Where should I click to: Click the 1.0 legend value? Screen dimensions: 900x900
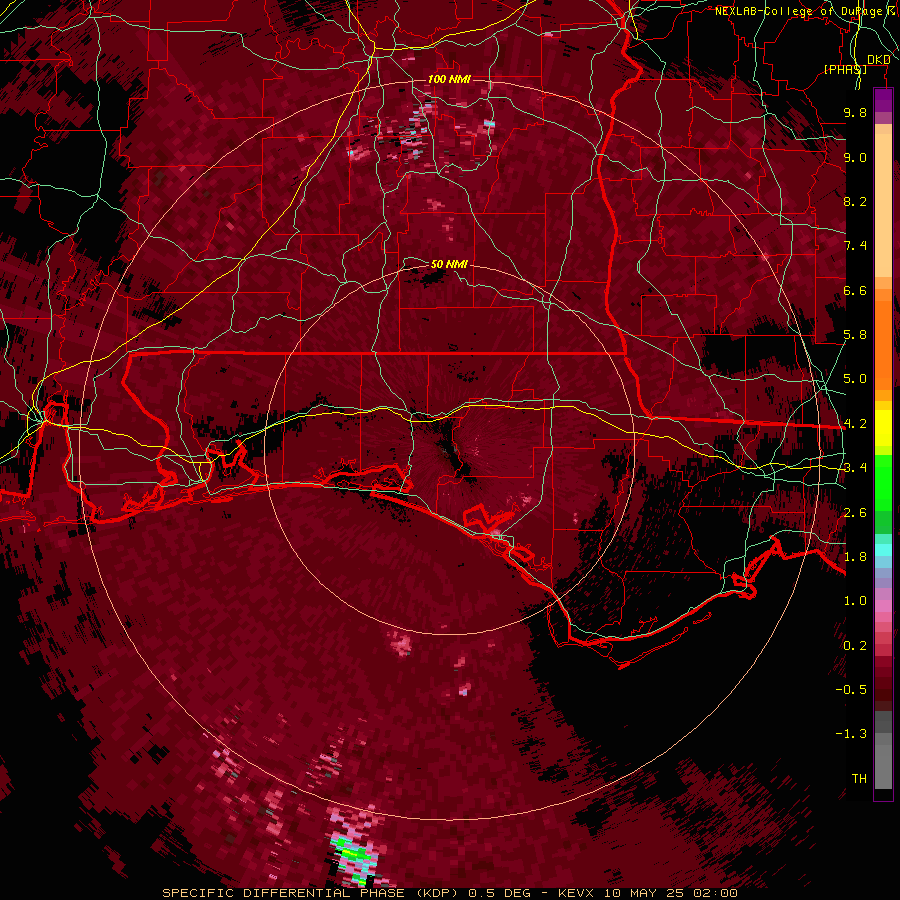pyautogui.click(x=855, y=601)
